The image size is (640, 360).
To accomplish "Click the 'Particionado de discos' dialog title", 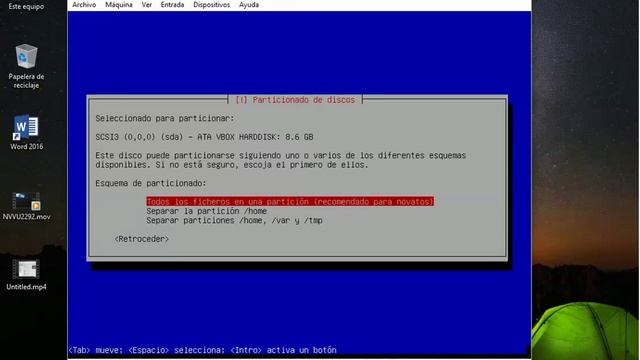I will coord(296,100).
